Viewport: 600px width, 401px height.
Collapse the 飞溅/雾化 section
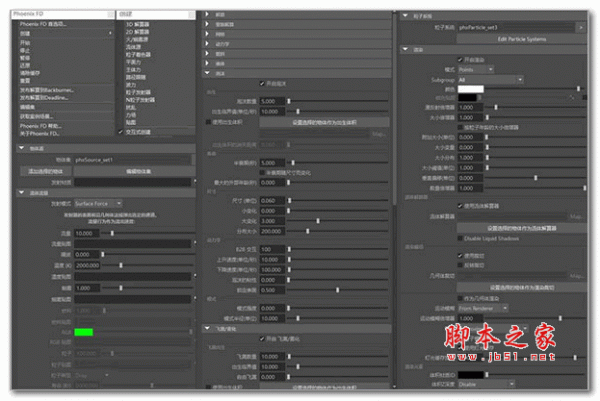[207, 328]
